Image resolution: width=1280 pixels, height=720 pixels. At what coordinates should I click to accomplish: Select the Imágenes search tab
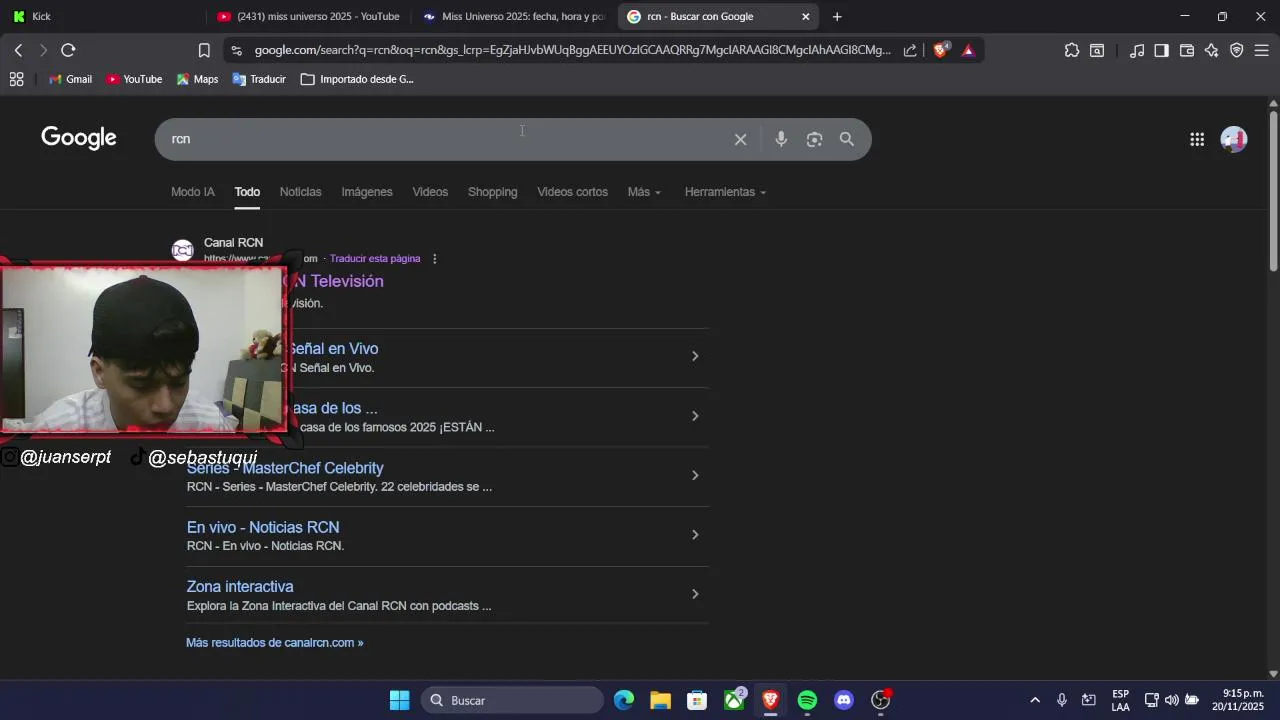pos(367,192)
